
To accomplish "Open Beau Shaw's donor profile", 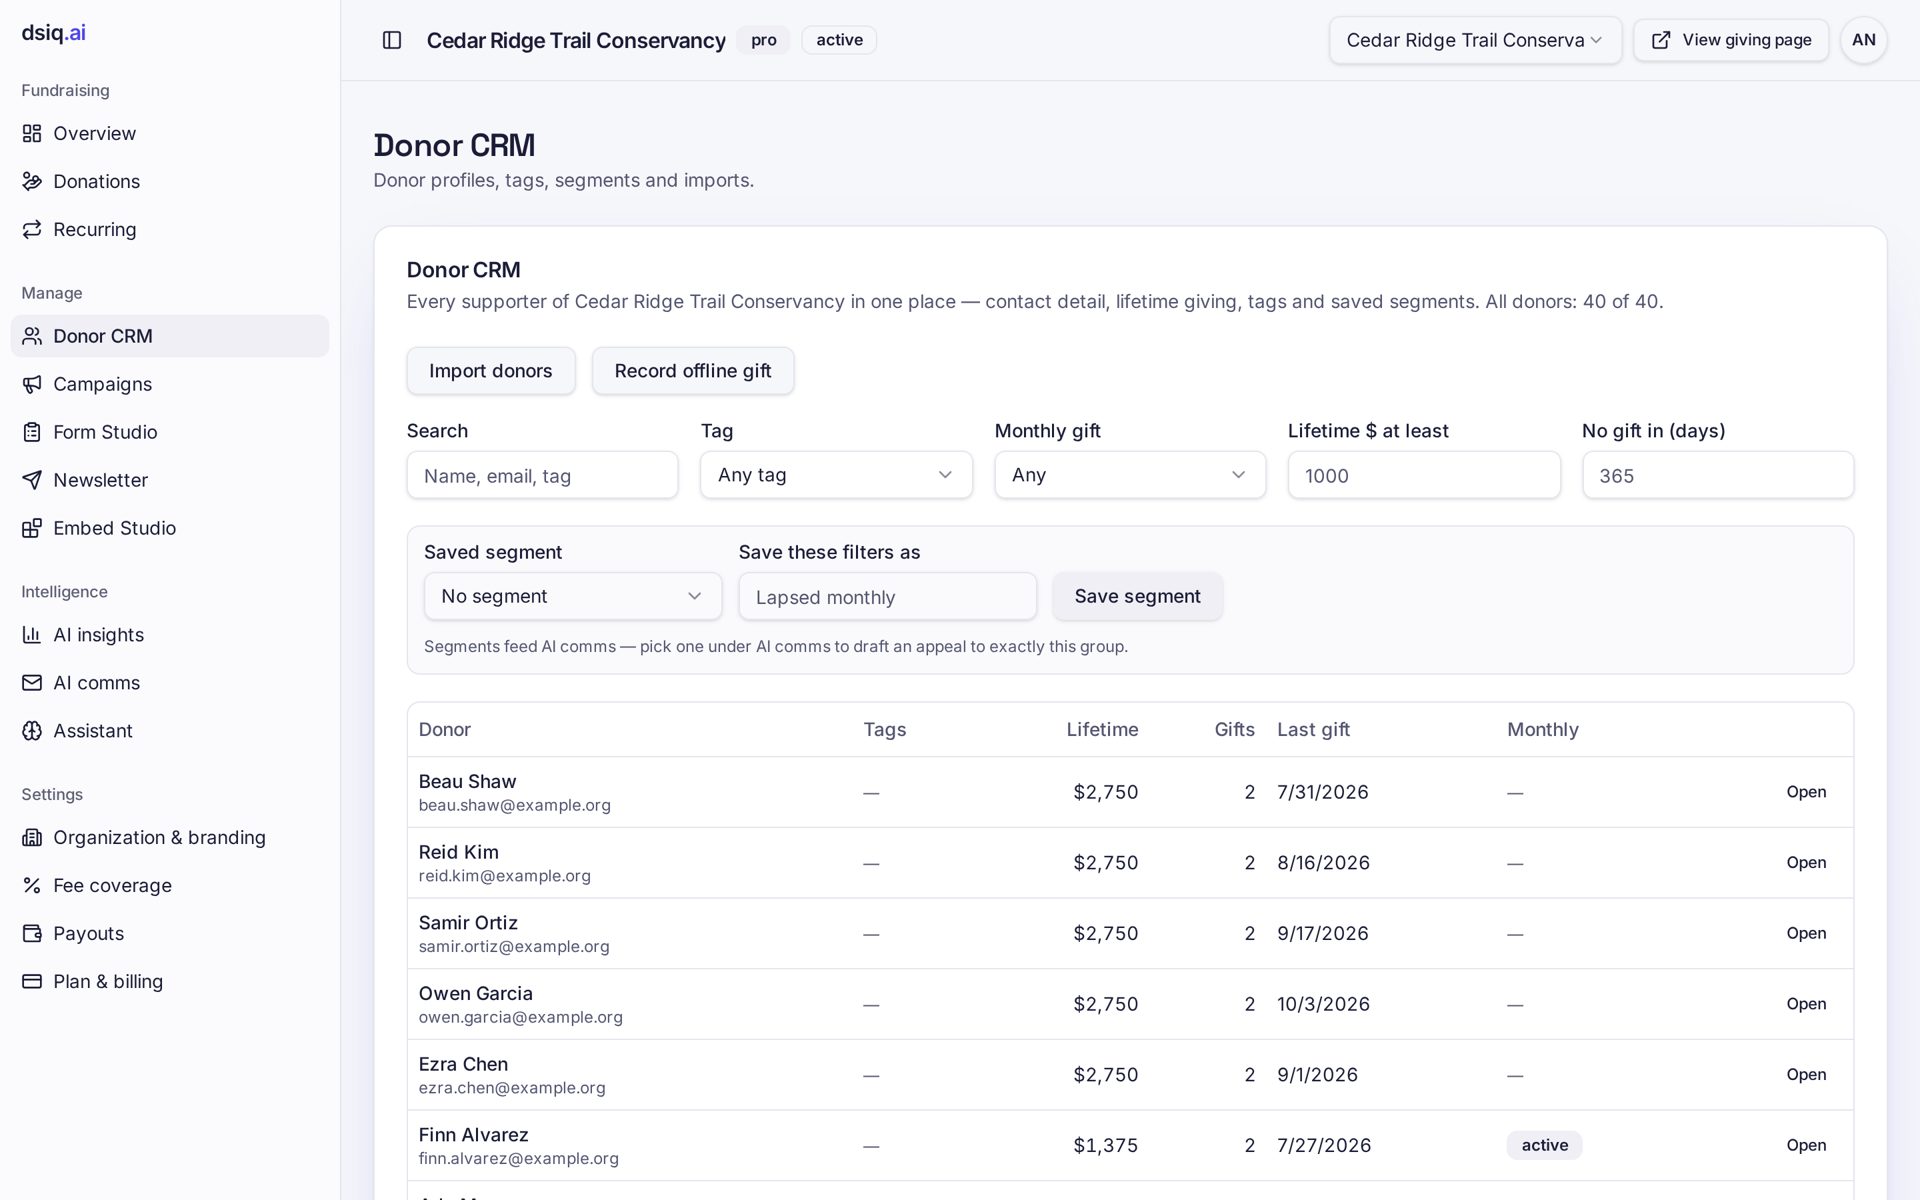I will coord(1806,792).
